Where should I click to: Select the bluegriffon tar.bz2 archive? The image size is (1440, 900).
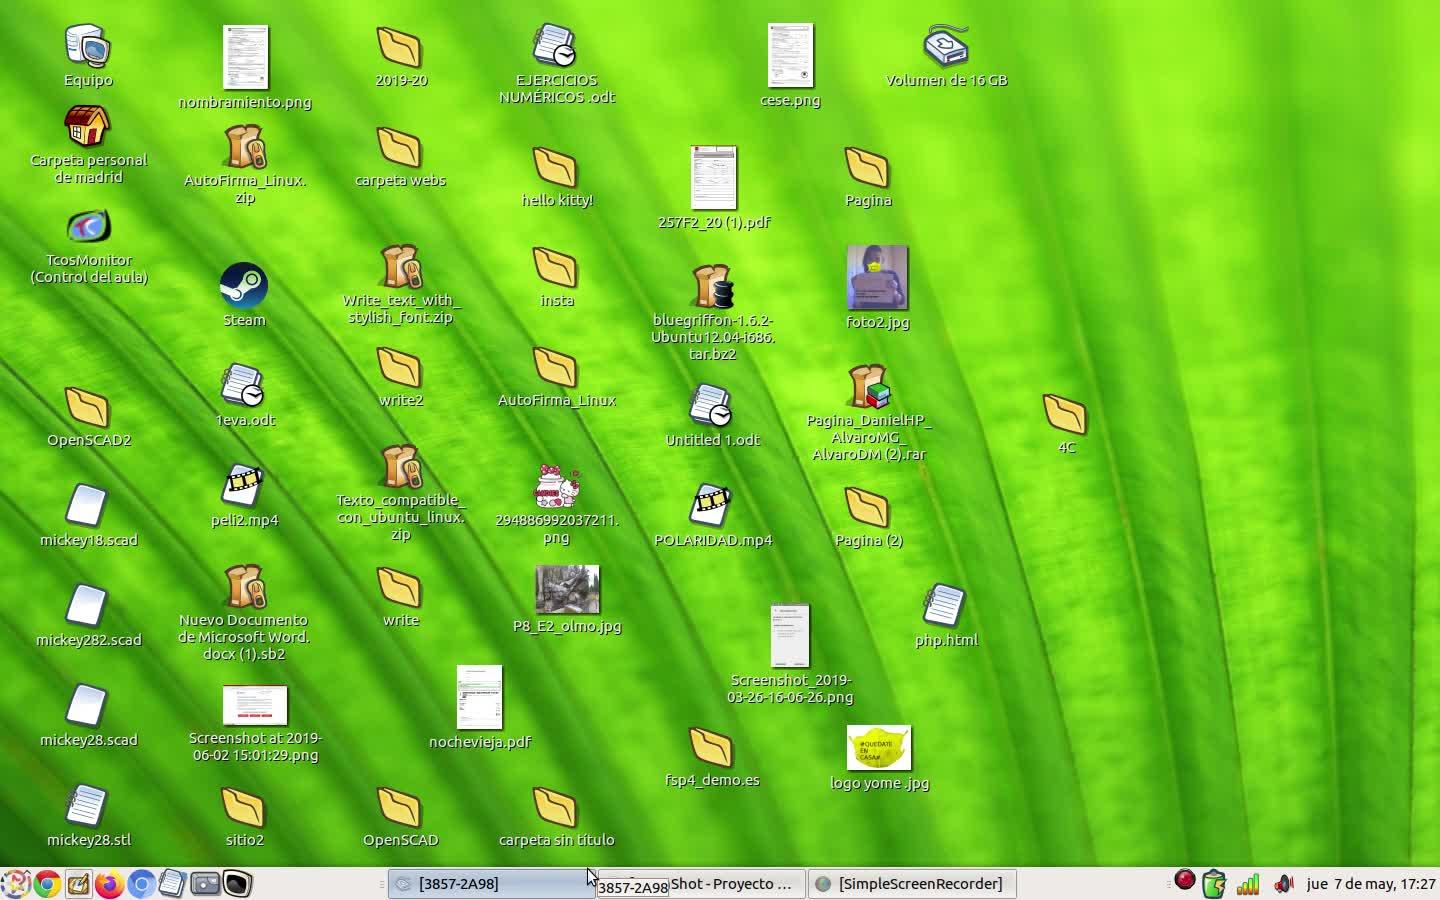pyautogui.click(x=712, y=287)
